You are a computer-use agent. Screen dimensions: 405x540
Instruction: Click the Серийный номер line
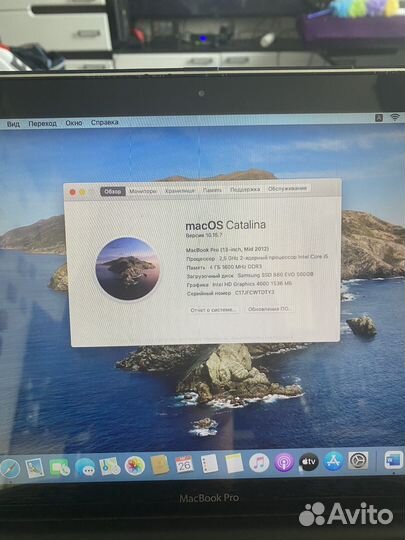231,293
